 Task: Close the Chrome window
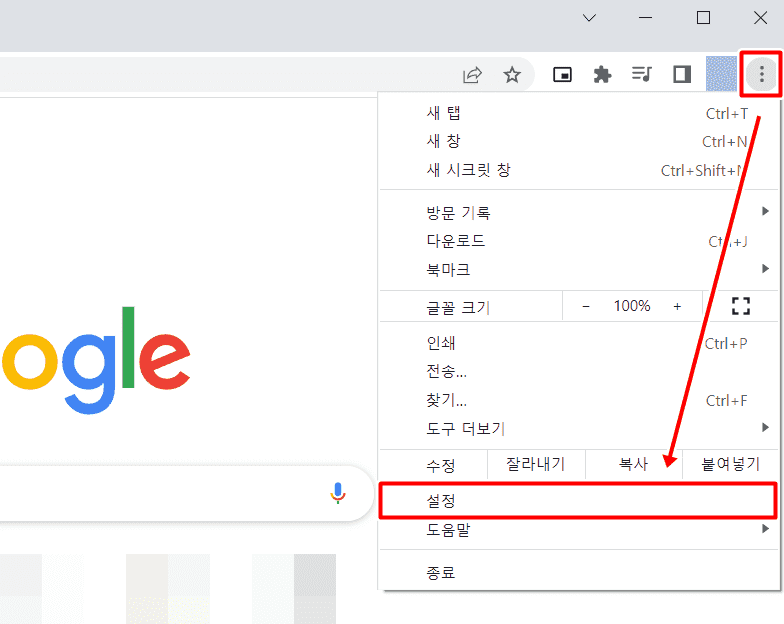click(x=760, y=18)
